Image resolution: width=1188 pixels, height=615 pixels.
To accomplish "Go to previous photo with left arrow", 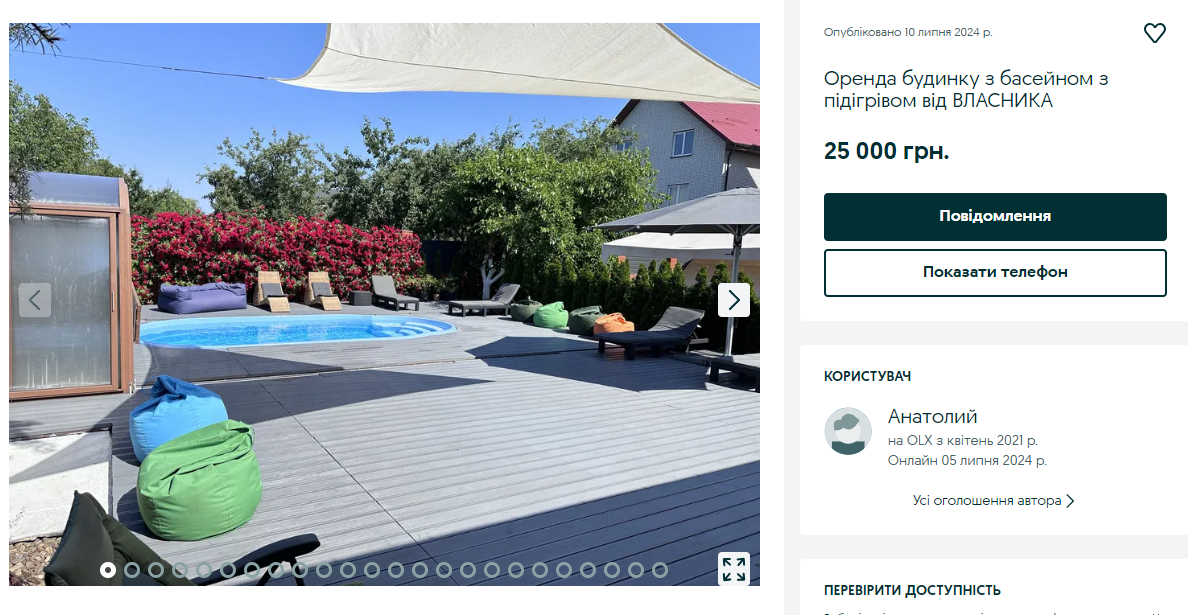I will 35,300.
